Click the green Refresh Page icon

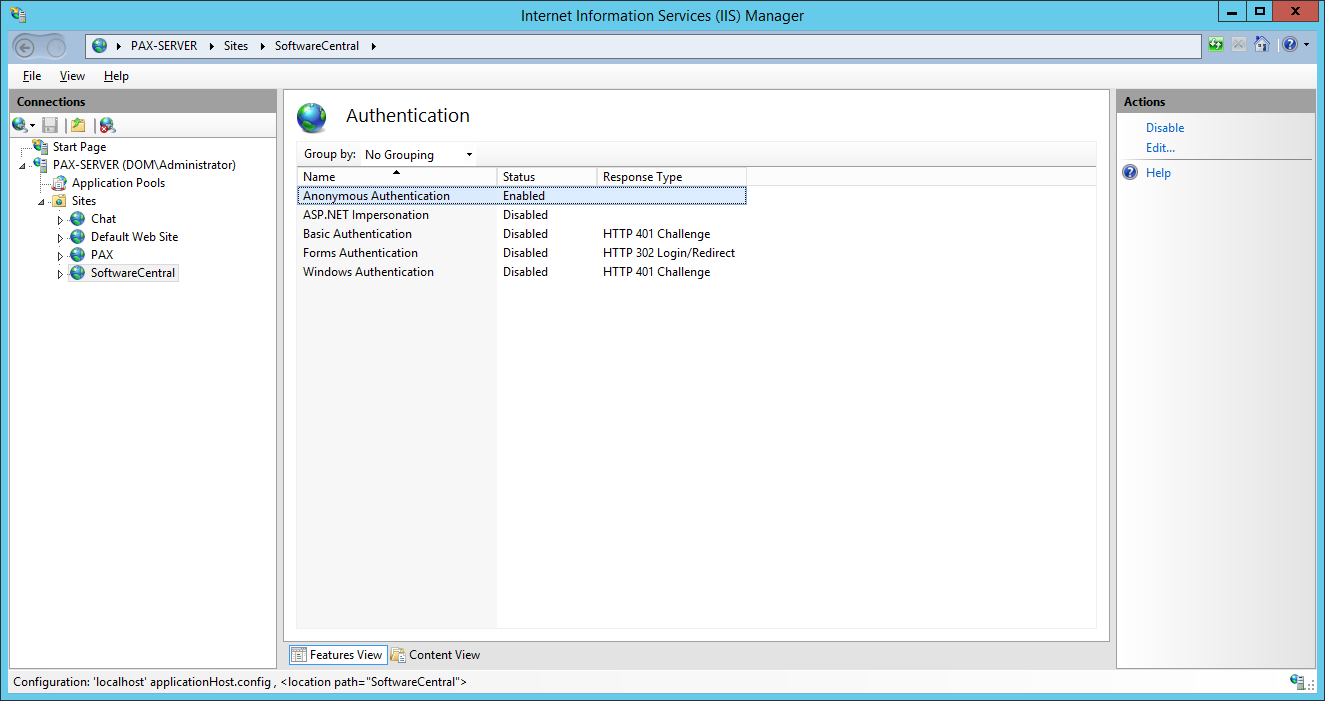[x=1216, y=45]
